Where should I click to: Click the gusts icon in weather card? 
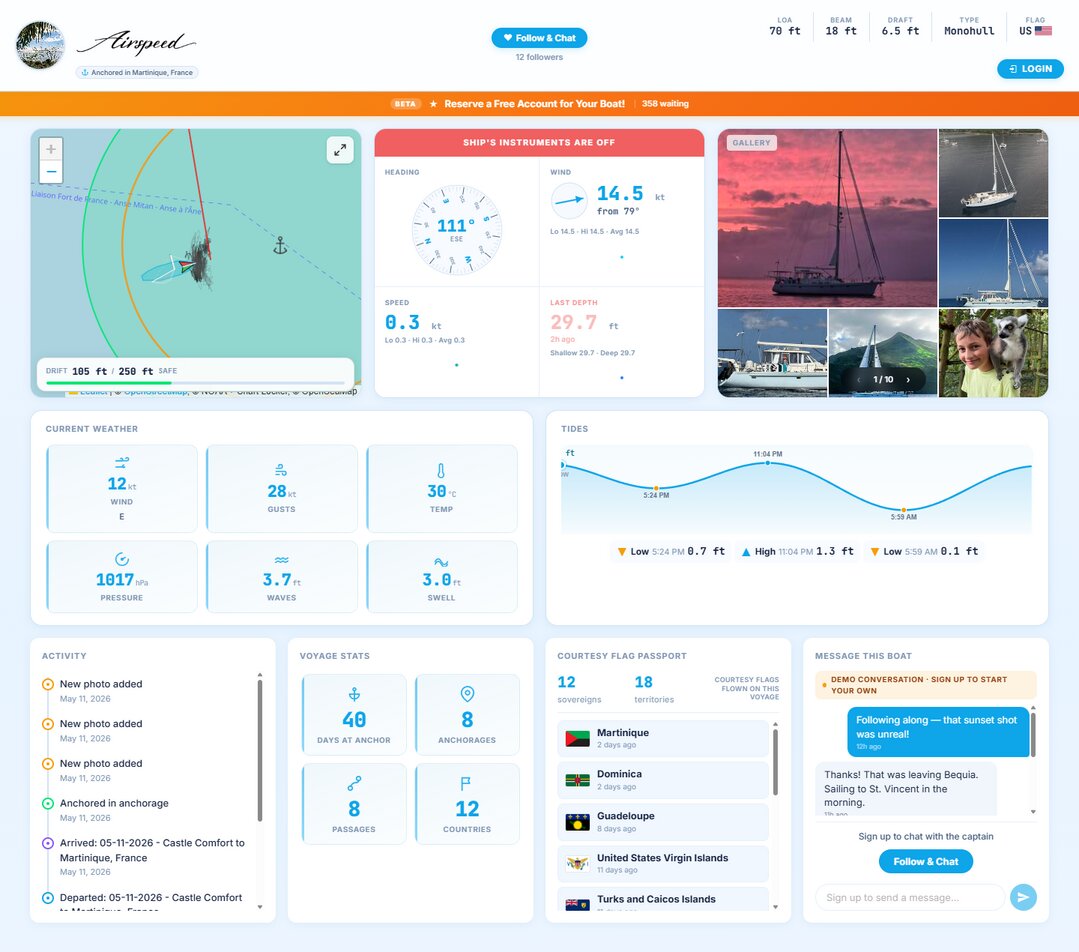click(x=281, y=470)
